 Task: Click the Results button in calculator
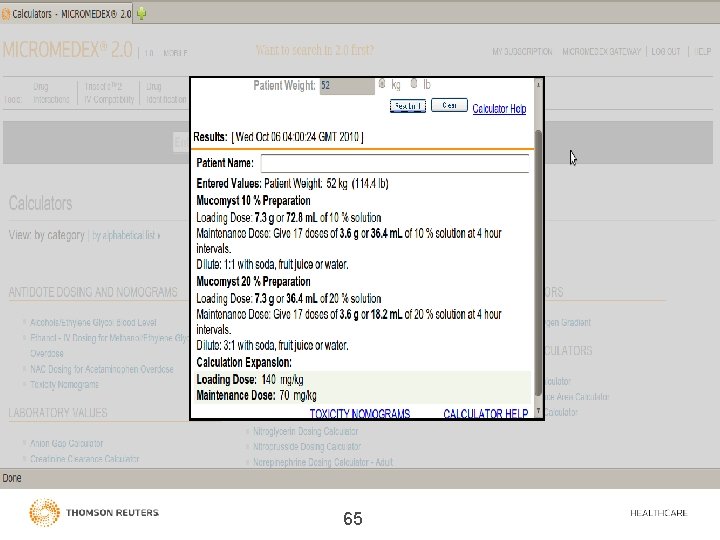(x=408, y=106)
